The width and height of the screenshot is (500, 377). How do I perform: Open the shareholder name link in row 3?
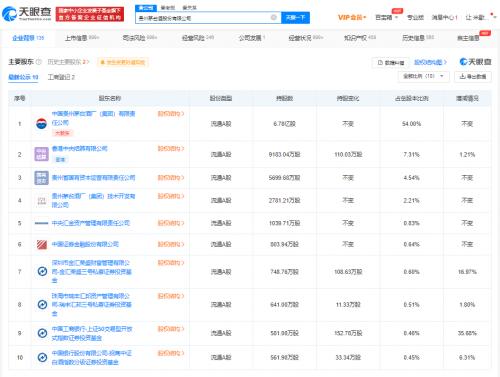[93, 178]
